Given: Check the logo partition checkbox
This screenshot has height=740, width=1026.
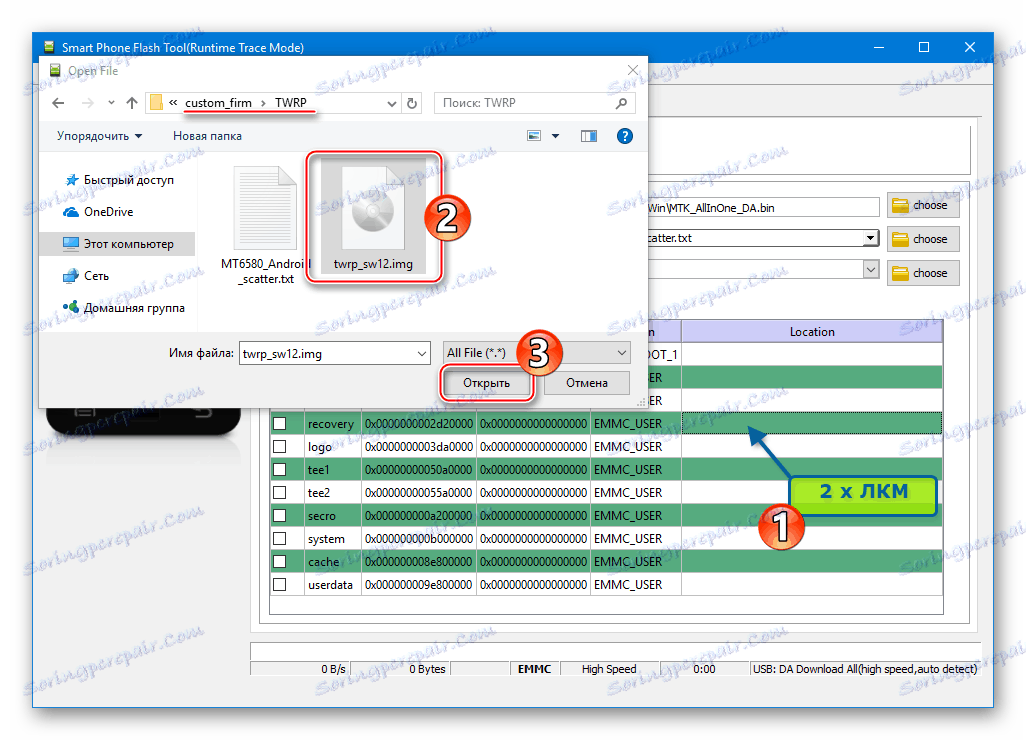Looking at the screenshot, I should pos(279,446).
